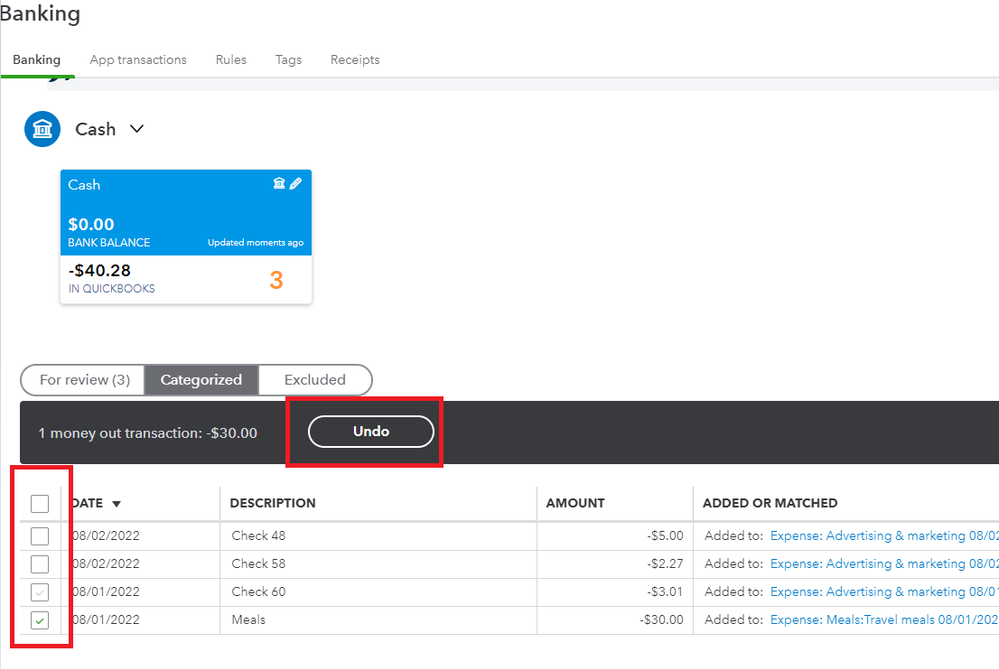Uncheck the Meals transaction checkbox

[x=40, y=620]
